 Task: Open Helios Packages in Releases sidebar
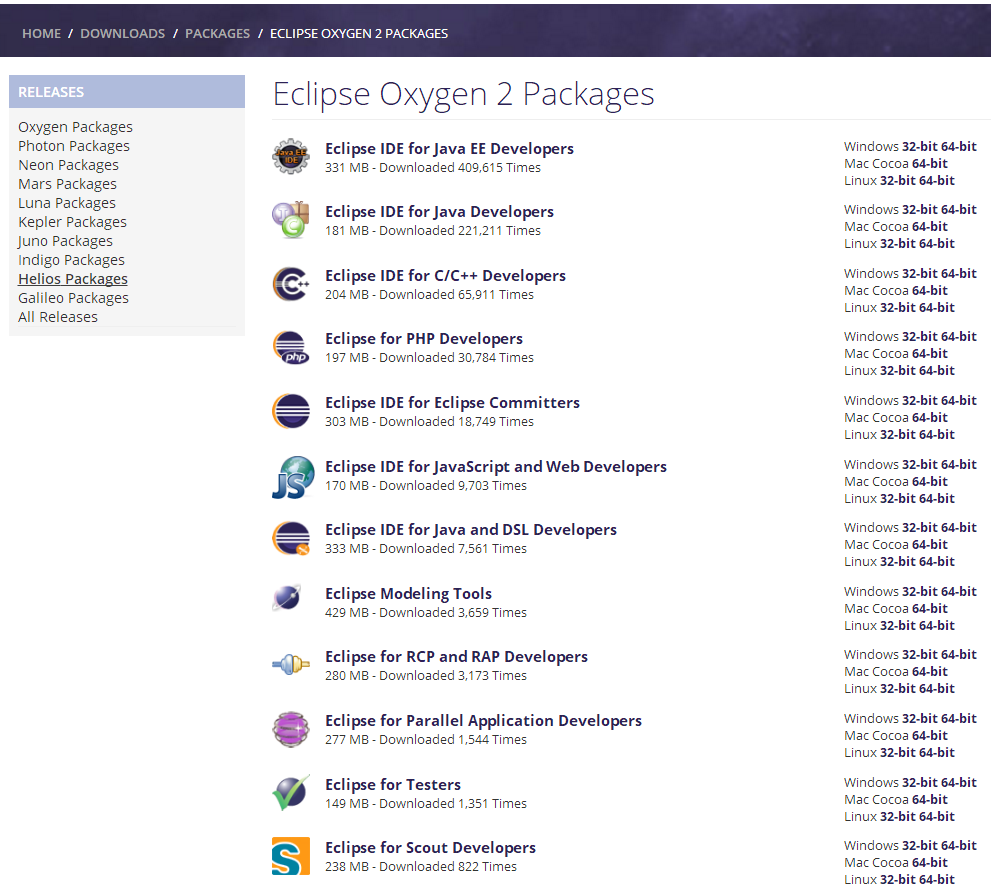pos(73,279)
